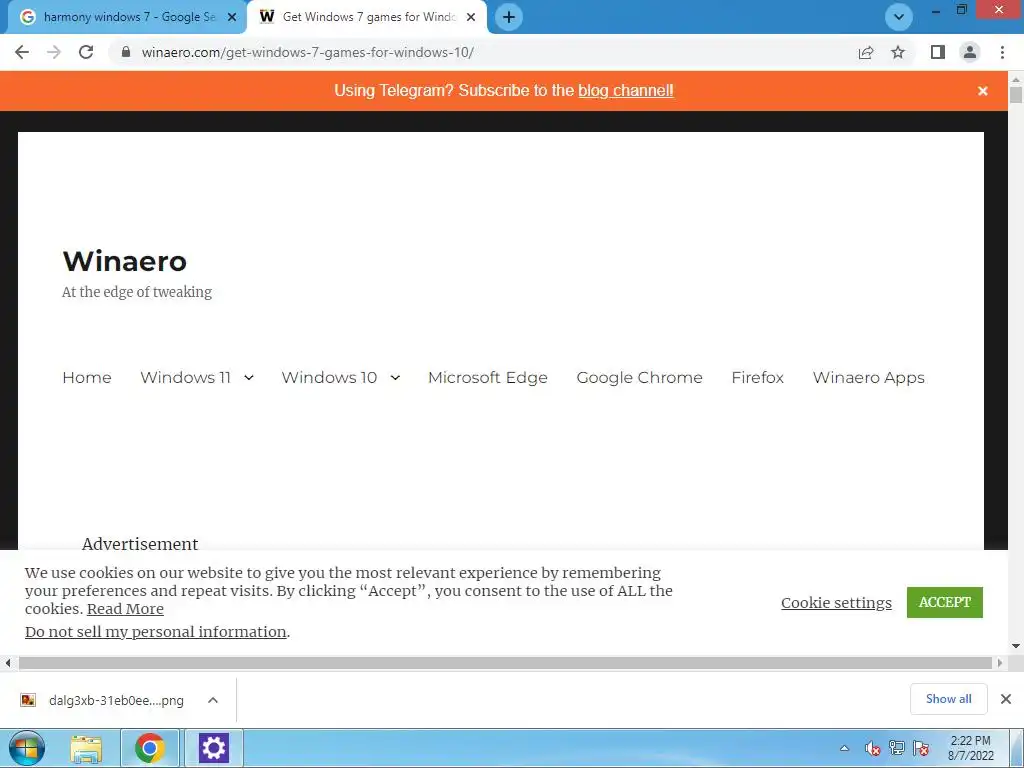Click the downloaded png file icon
Screen dimensions: 1024x768
point(28,700)
